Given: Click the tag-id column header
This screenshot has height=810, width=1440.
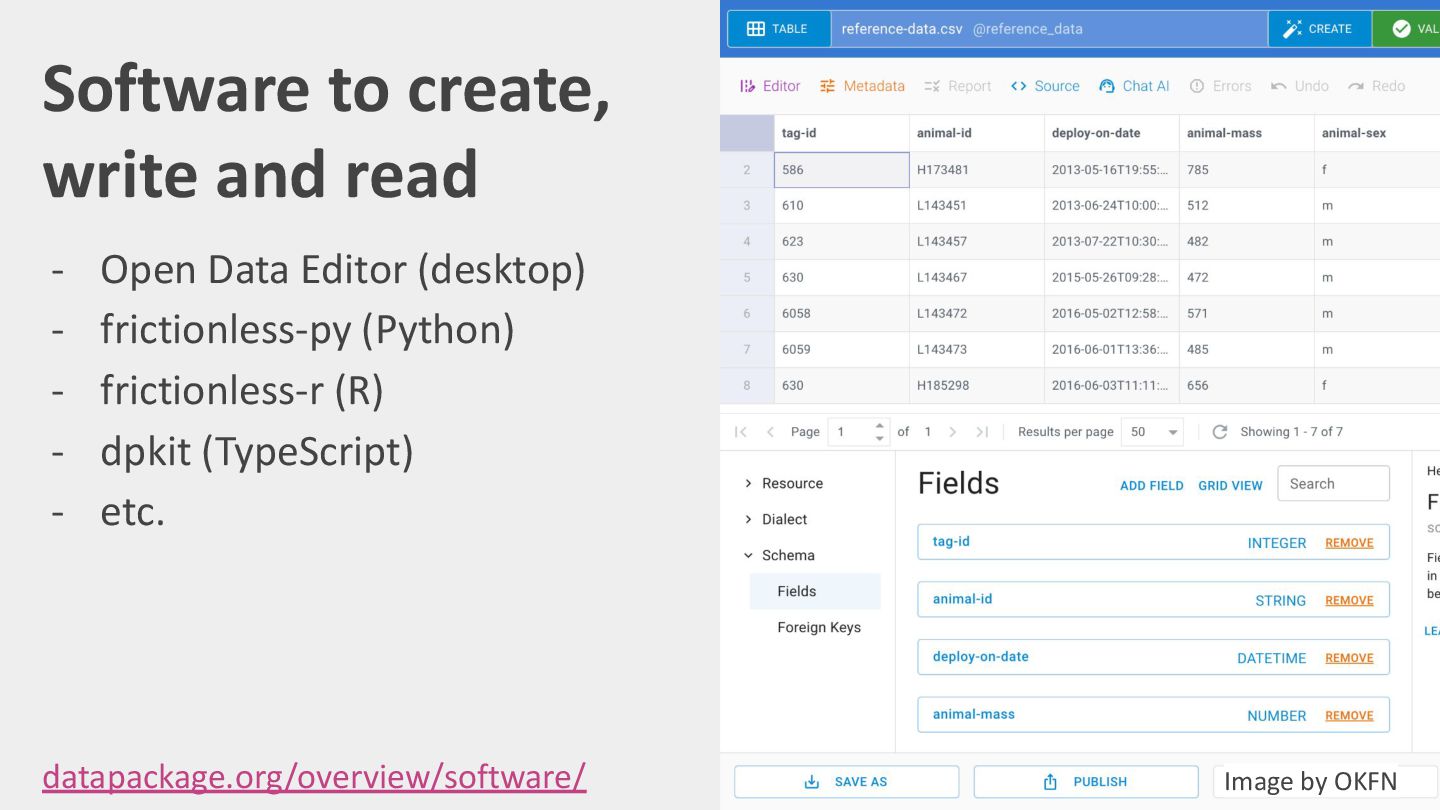Looking at the screenshot, I should tap(842, 133).
